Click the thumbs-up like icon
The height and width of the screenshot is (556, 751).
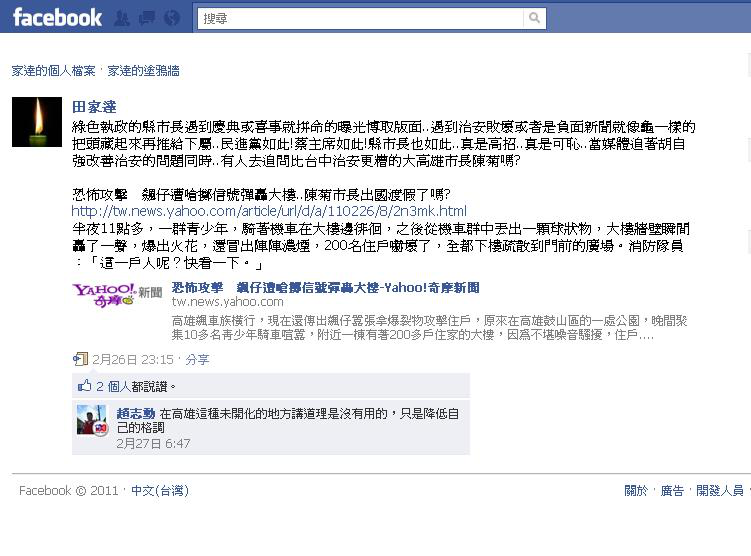84,386
